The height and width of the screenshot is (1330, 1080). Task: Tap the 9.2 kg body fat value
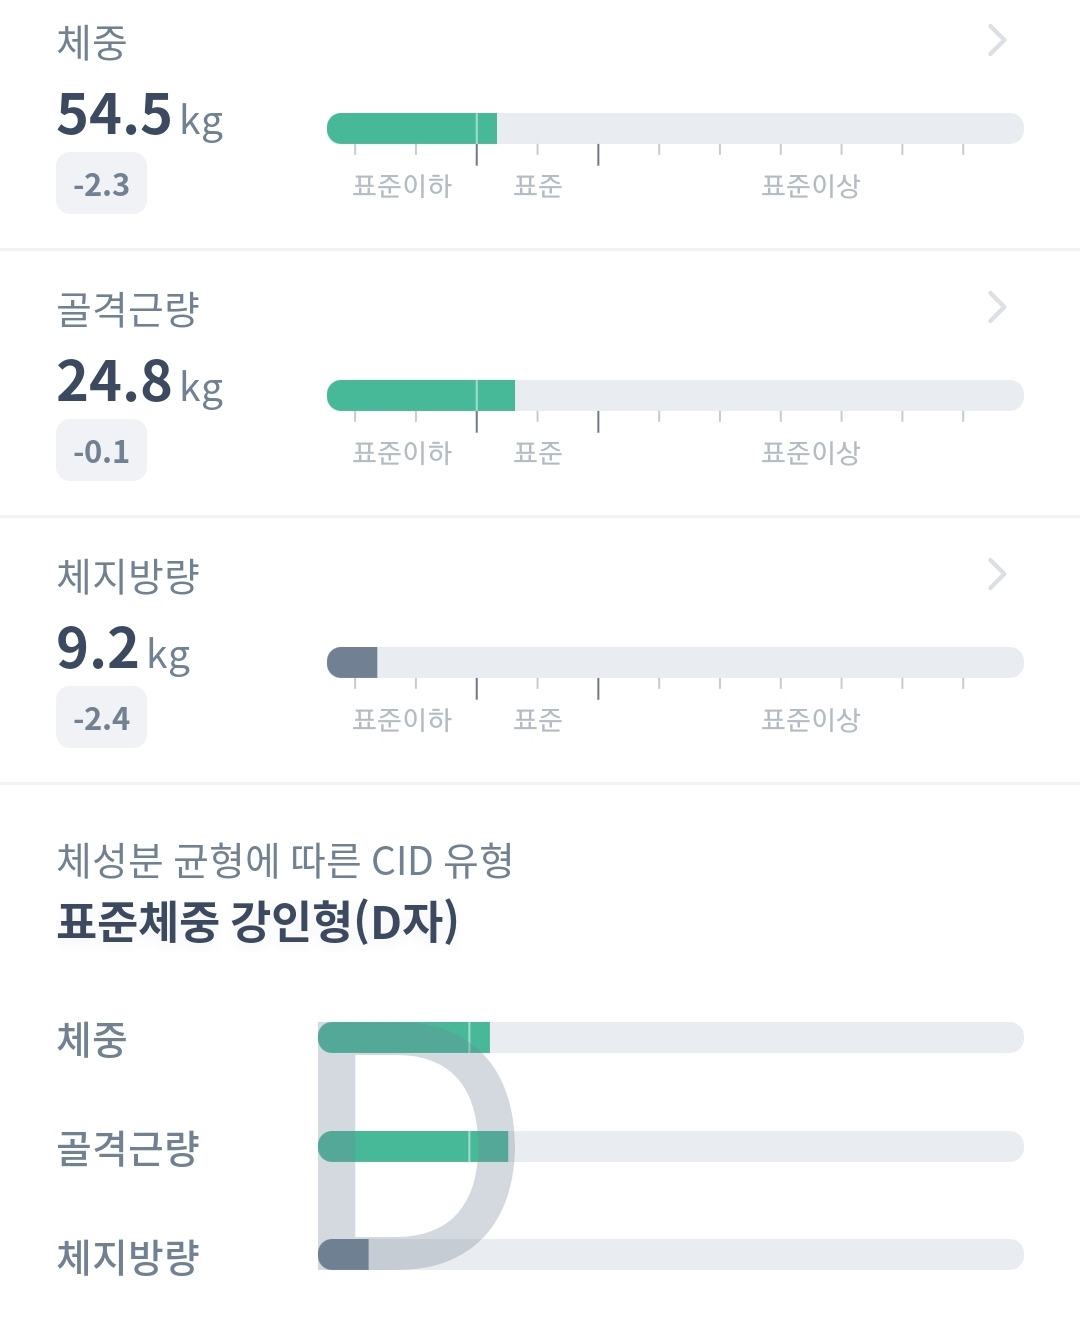[x=122, y=649]
